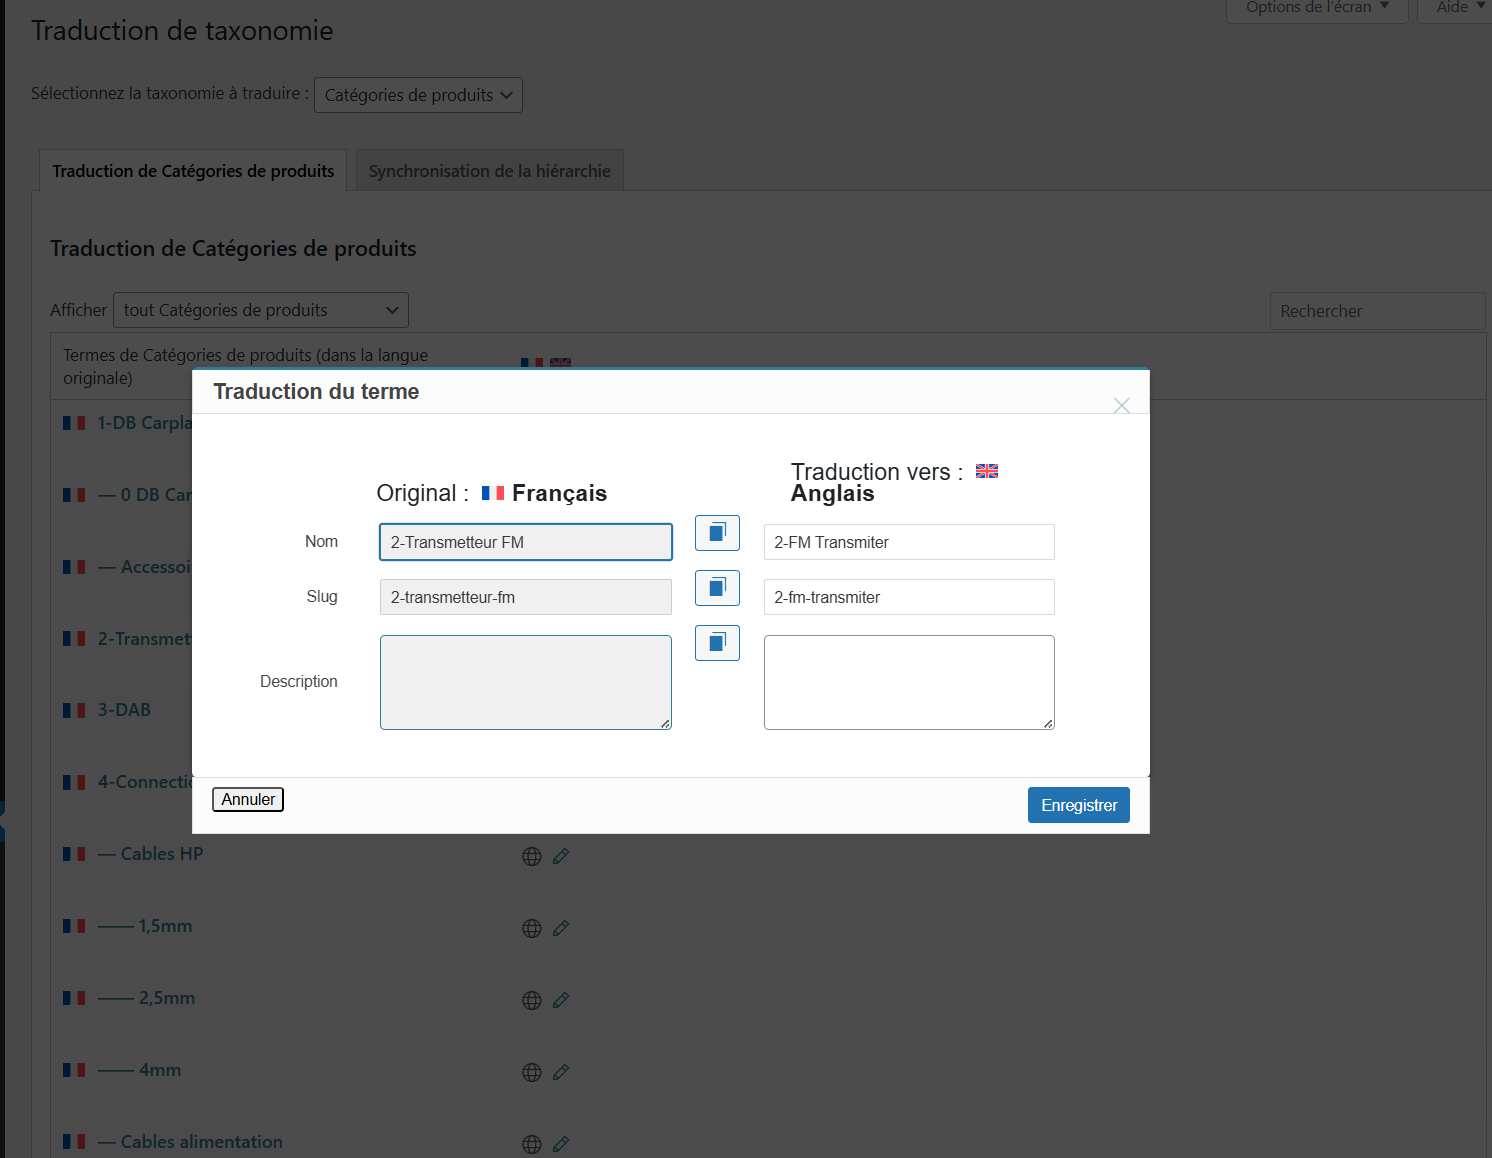
Task: Focus the English slug input field
Action: coord(908,597)
